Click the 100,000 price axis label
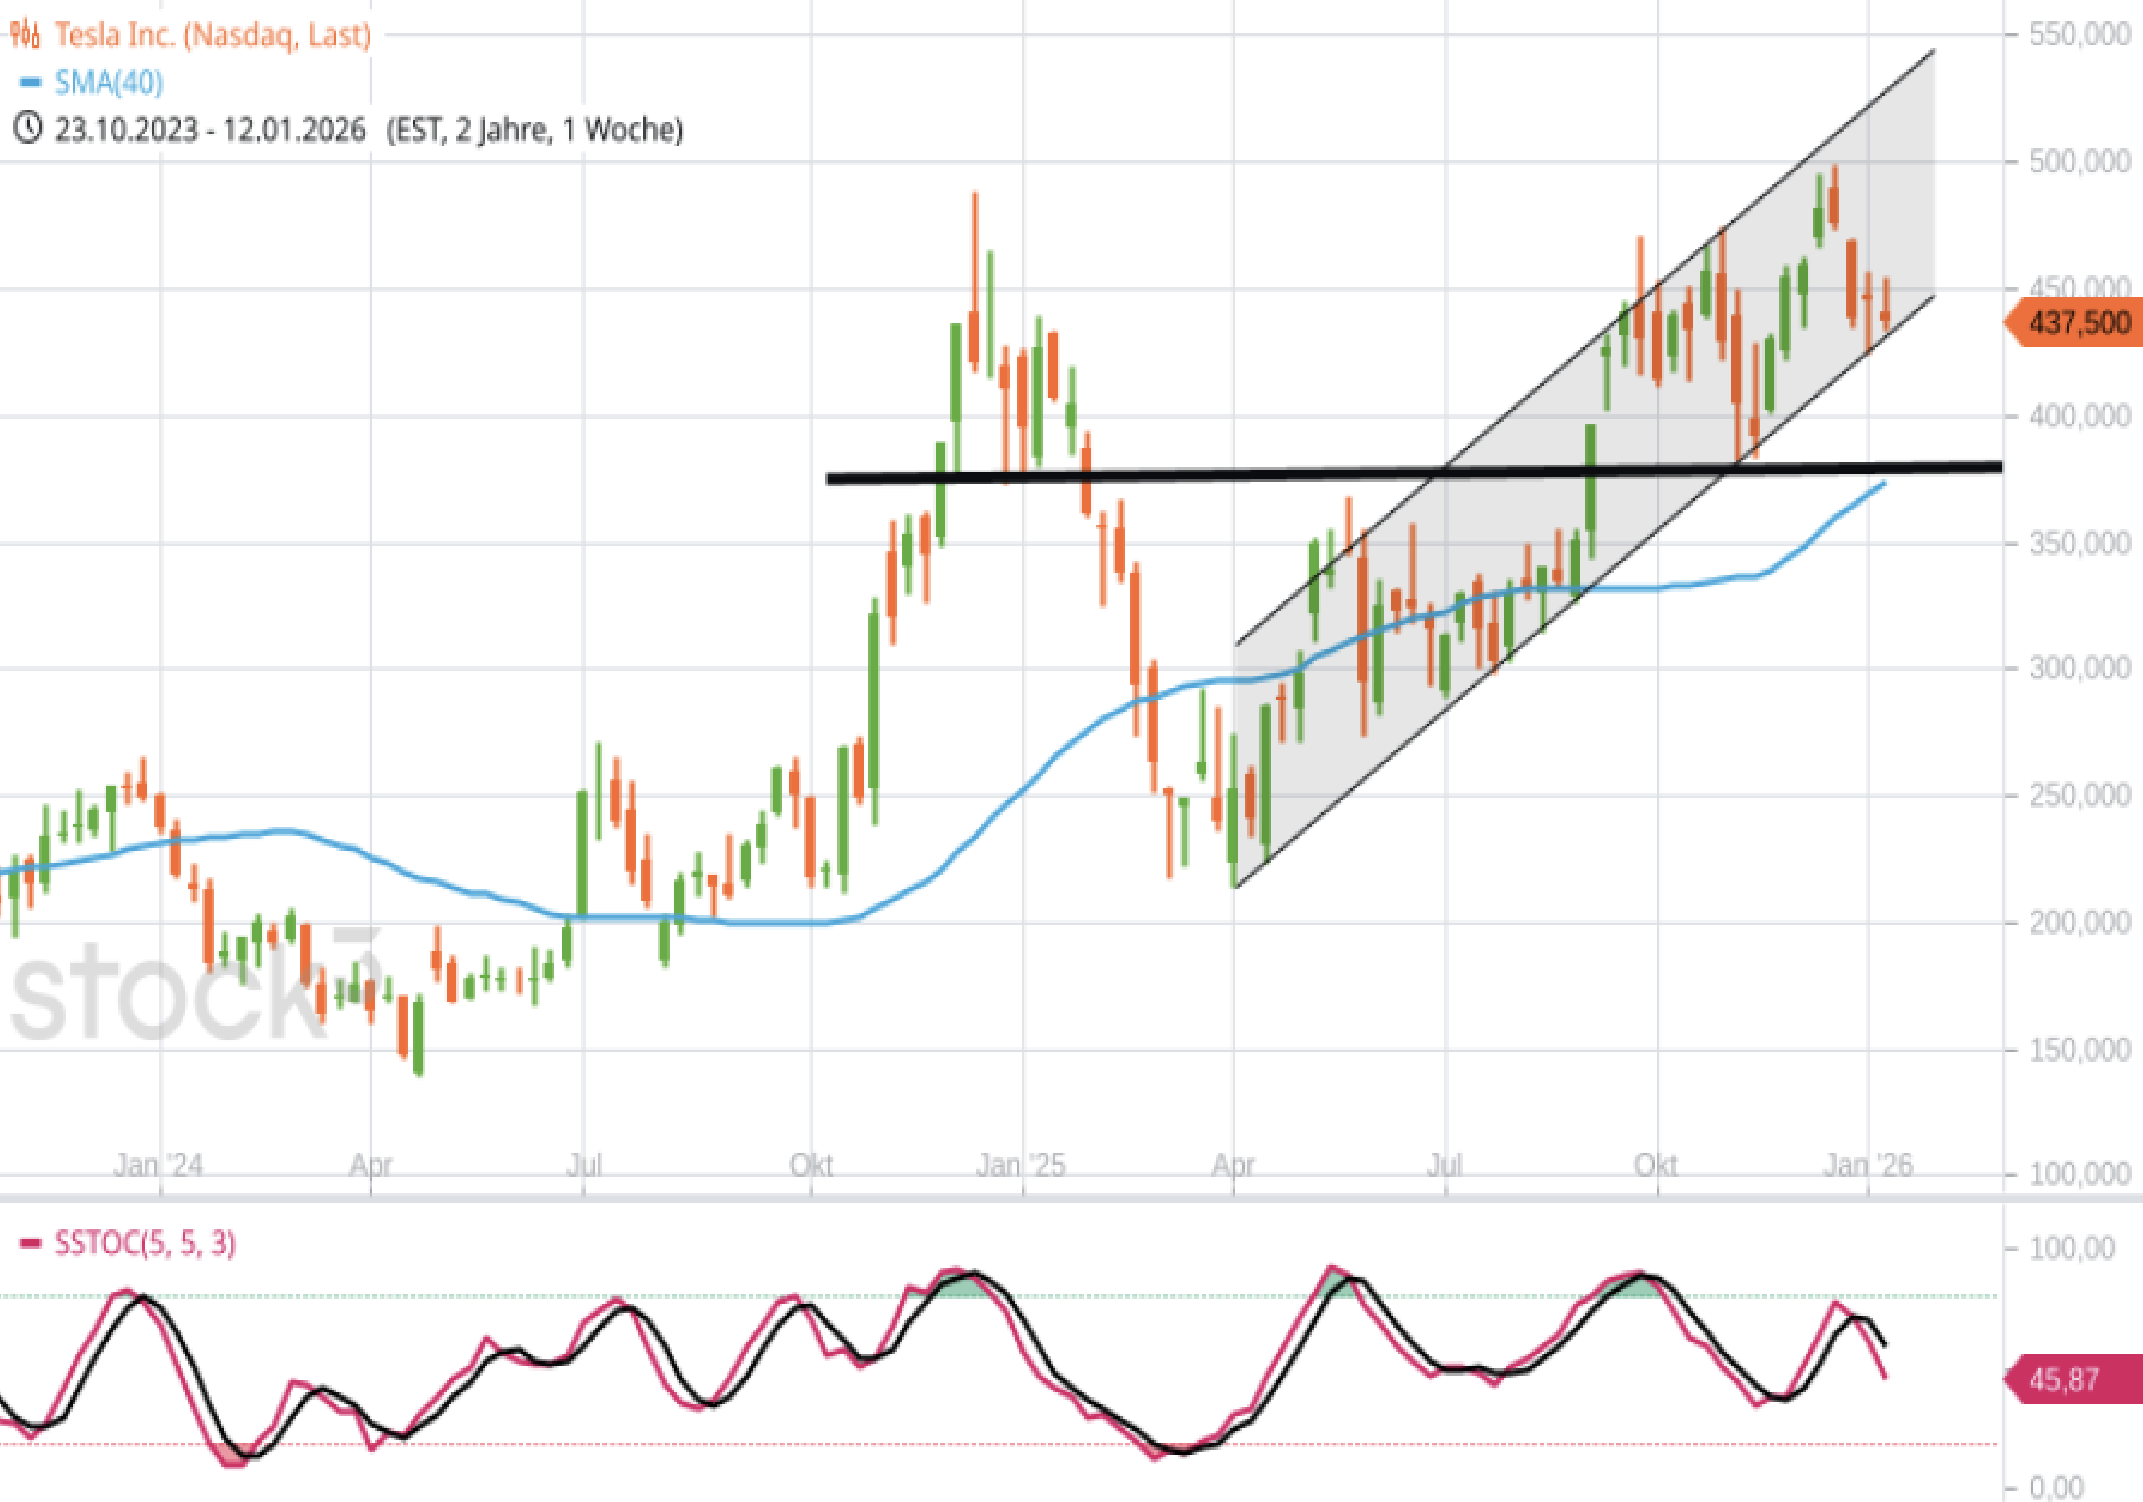 click(x=2079, y=1174)
